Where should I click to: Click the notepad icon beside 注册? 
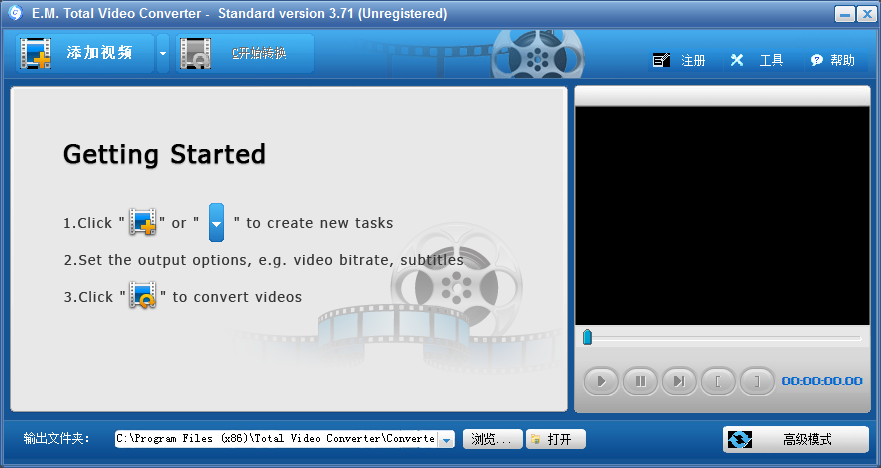click(x=661, y=60)
